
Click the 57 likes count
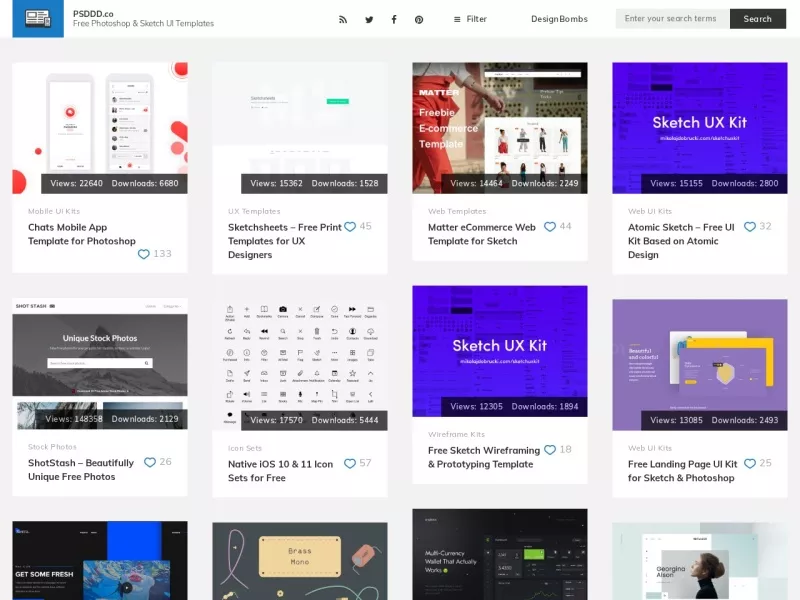(x=365, y=463)
